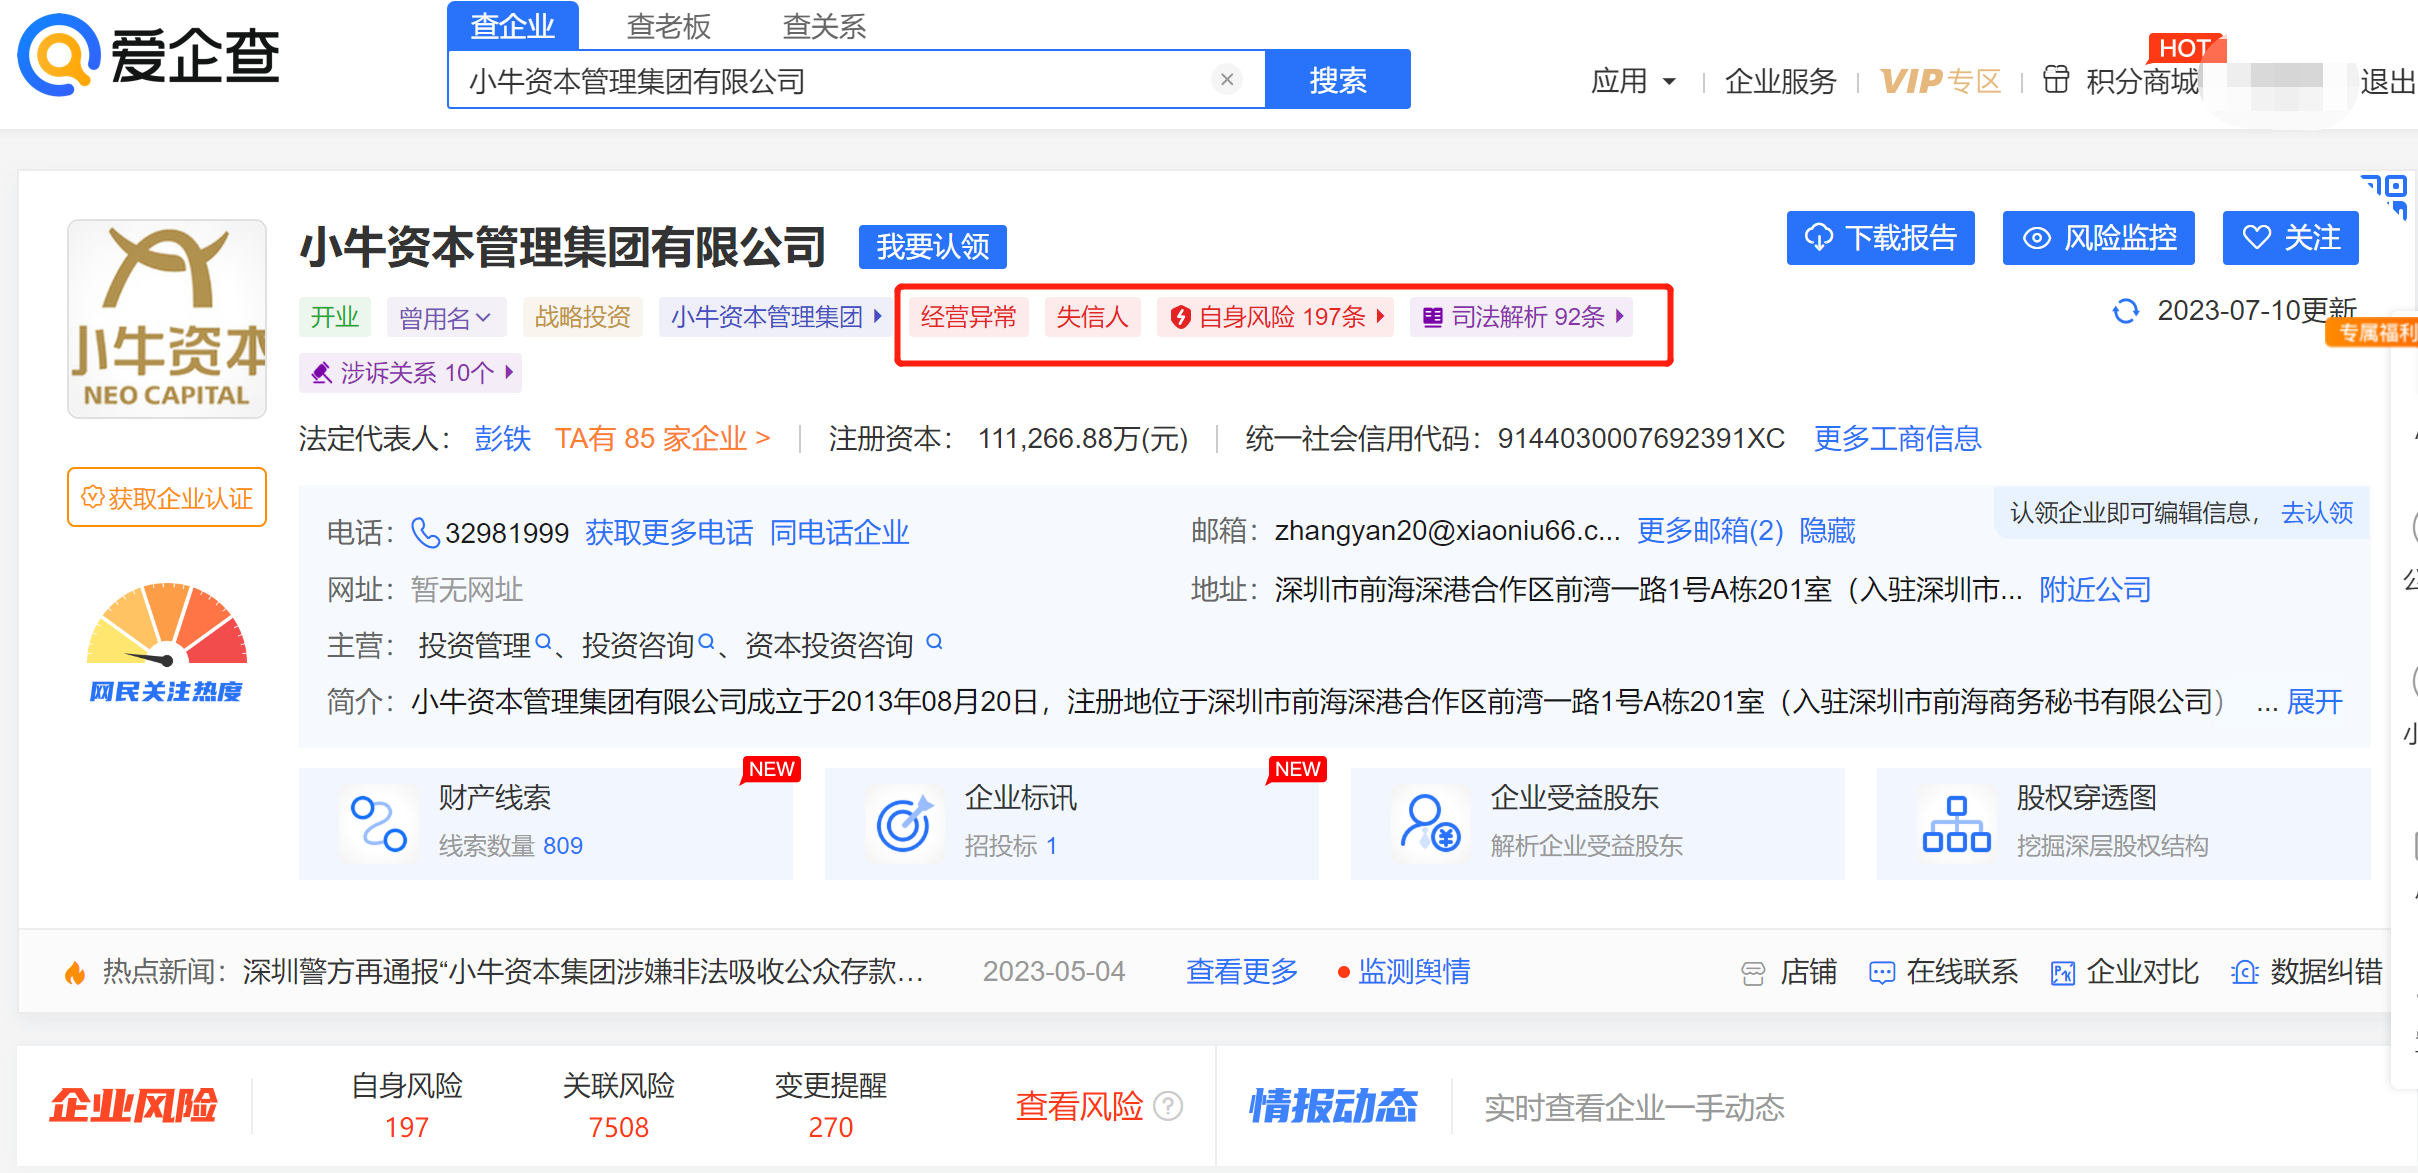Open the 深圳警方再通报 hot news headline
The image size is (2418, 1173).
tap(583, 971)
